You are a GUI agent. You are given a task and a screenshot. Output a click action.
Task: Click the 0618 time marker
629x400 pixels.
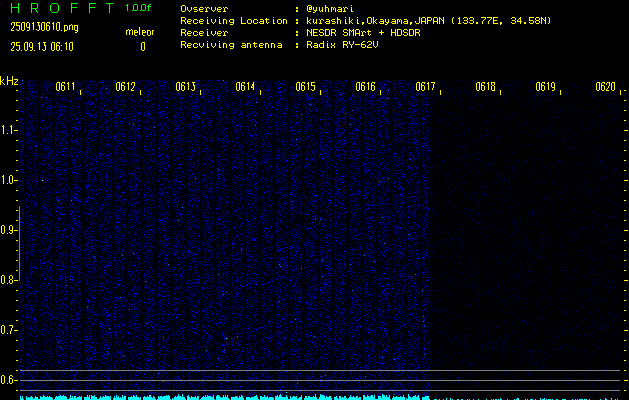tap(485, 87)
